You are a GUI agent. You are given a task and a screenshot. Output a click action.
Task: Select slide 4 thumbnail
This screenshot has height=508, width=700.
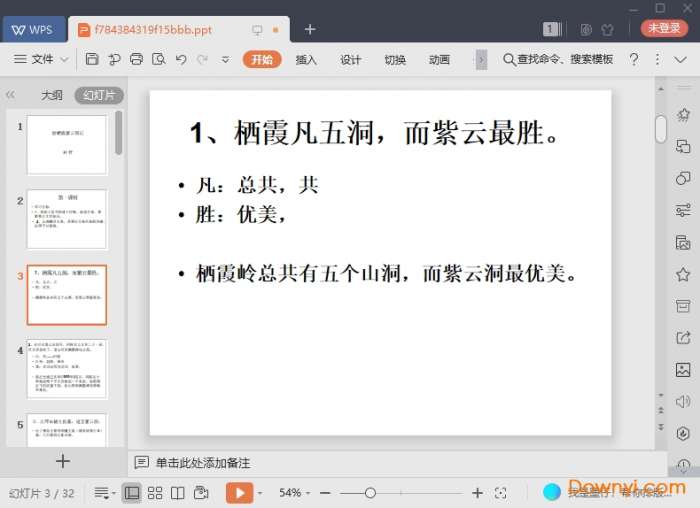pyautogui.click(x=67, y=368)
